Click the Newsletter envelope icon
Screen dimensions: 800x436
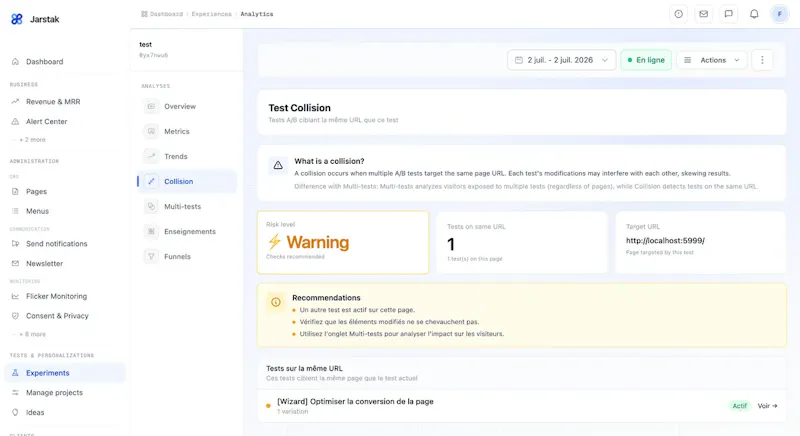coord(15,264)
